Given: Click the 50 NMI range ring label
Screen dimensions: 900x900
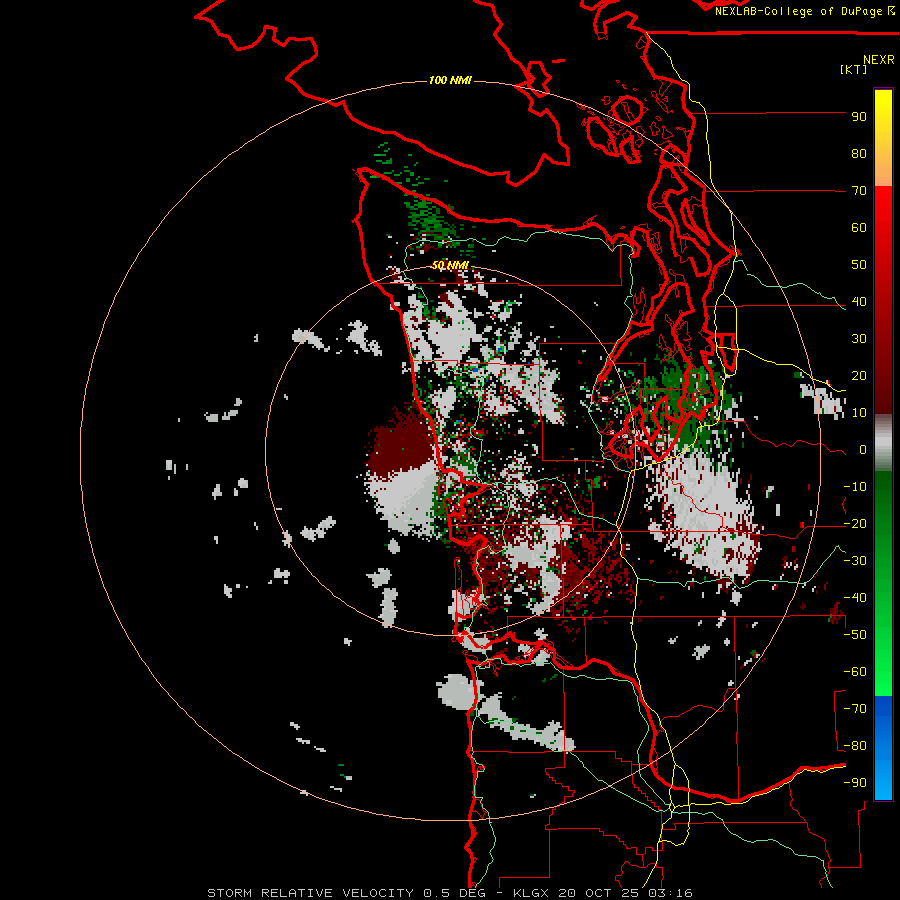Looking at the screenshot, I should pos(450,265).
